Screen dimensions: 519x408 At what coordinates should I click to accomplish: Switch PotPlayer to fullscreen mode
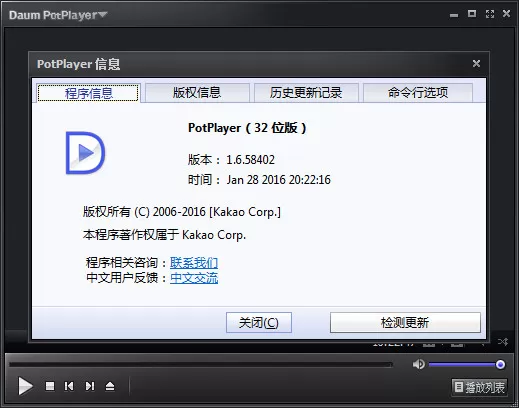tap(490, 14)
